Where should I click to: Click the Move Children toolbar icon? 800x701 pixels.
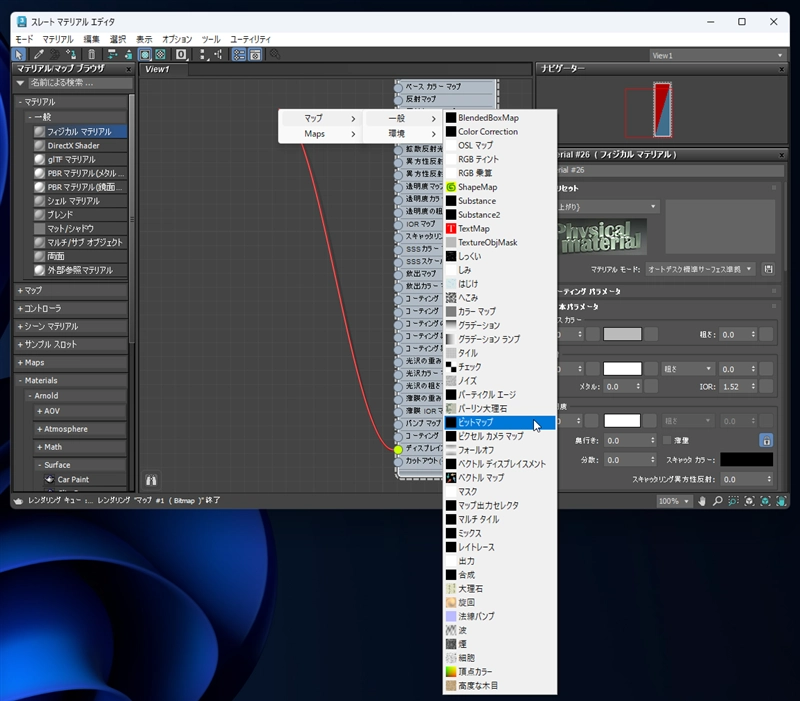(112, 55)
